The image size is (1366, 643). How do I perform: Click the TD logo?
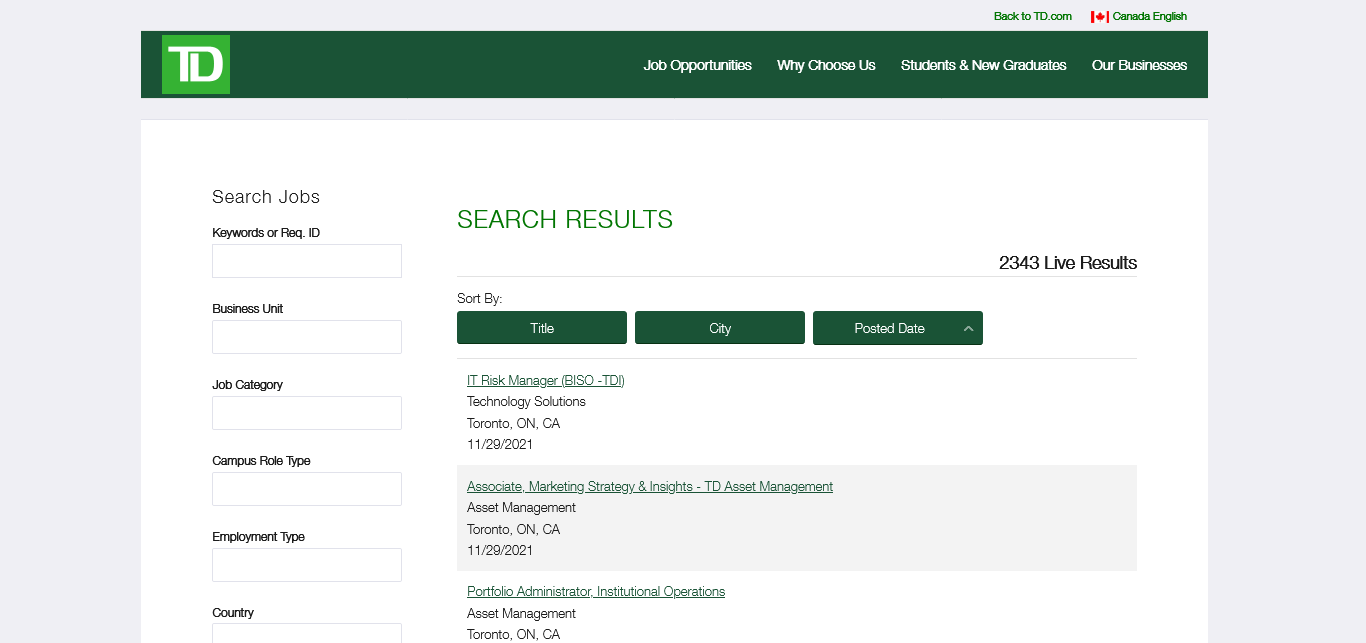(x=196, y=65)
